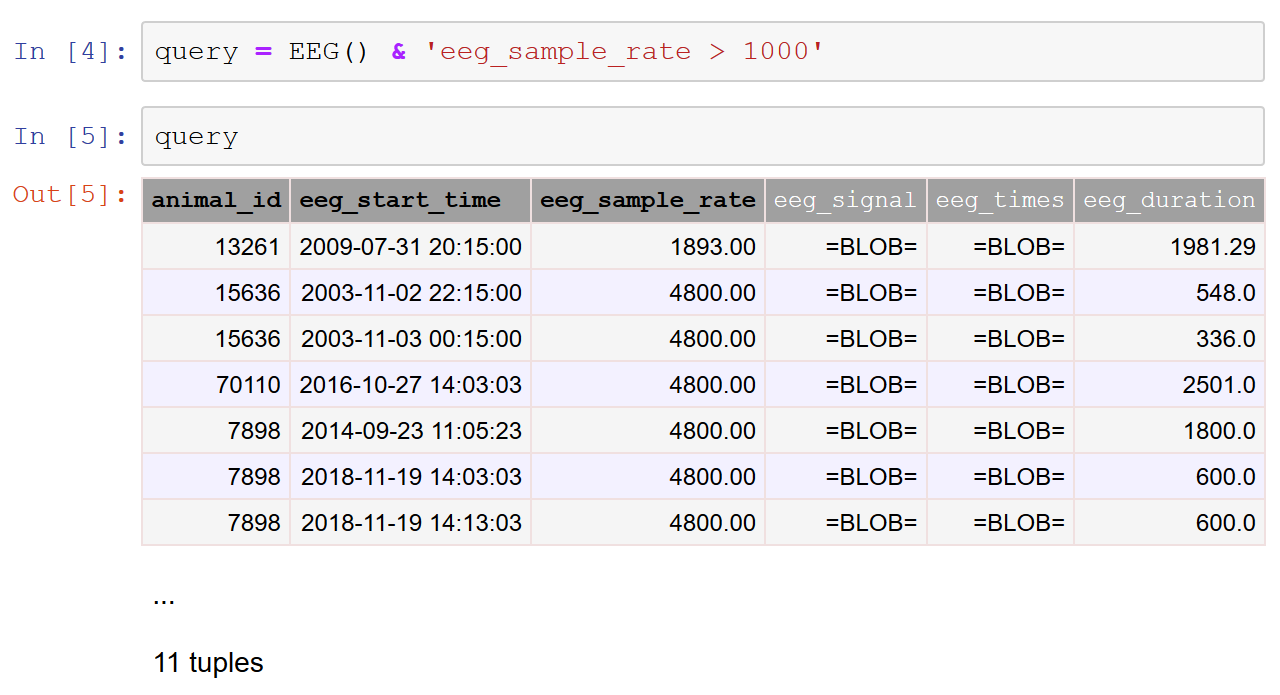
Task: Click the sample rate 1893.00 value
Action: [x=713, y=246]
